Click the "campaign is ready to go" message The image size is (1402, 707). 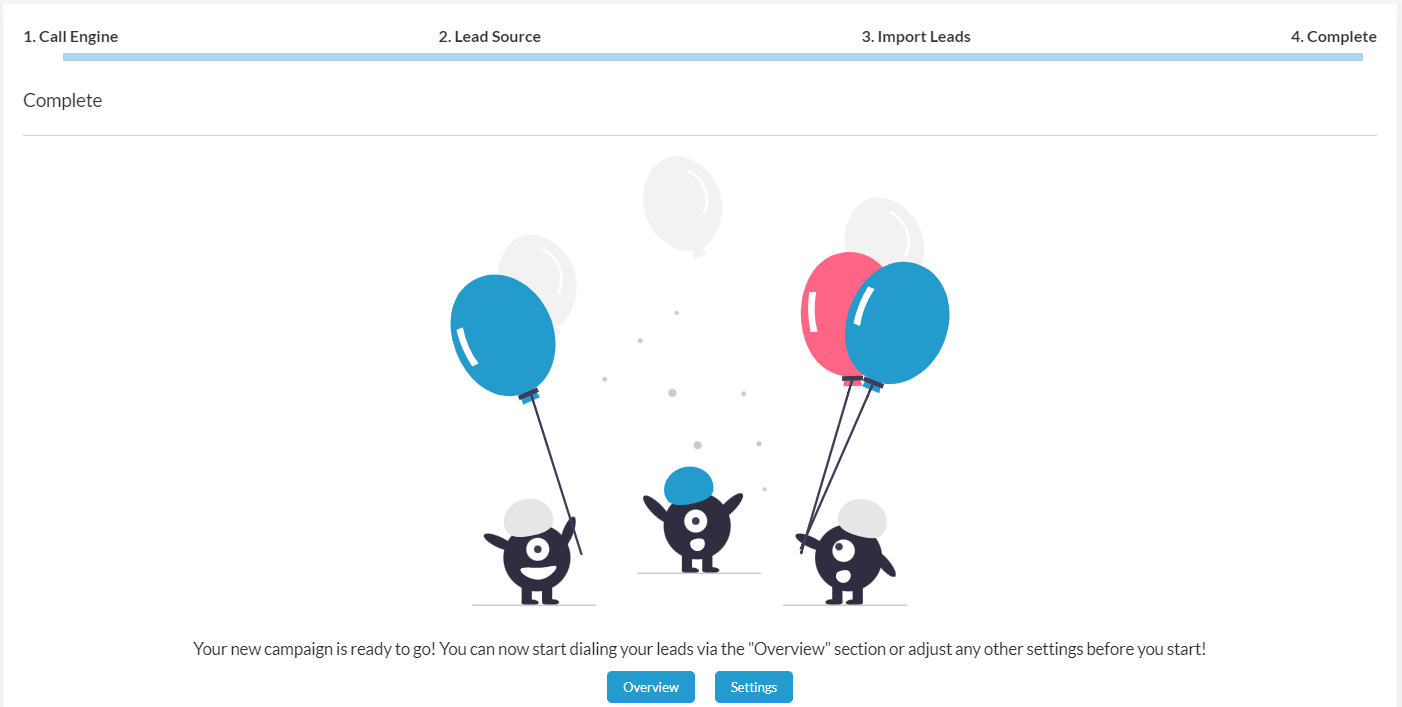[x=699, y=649]
